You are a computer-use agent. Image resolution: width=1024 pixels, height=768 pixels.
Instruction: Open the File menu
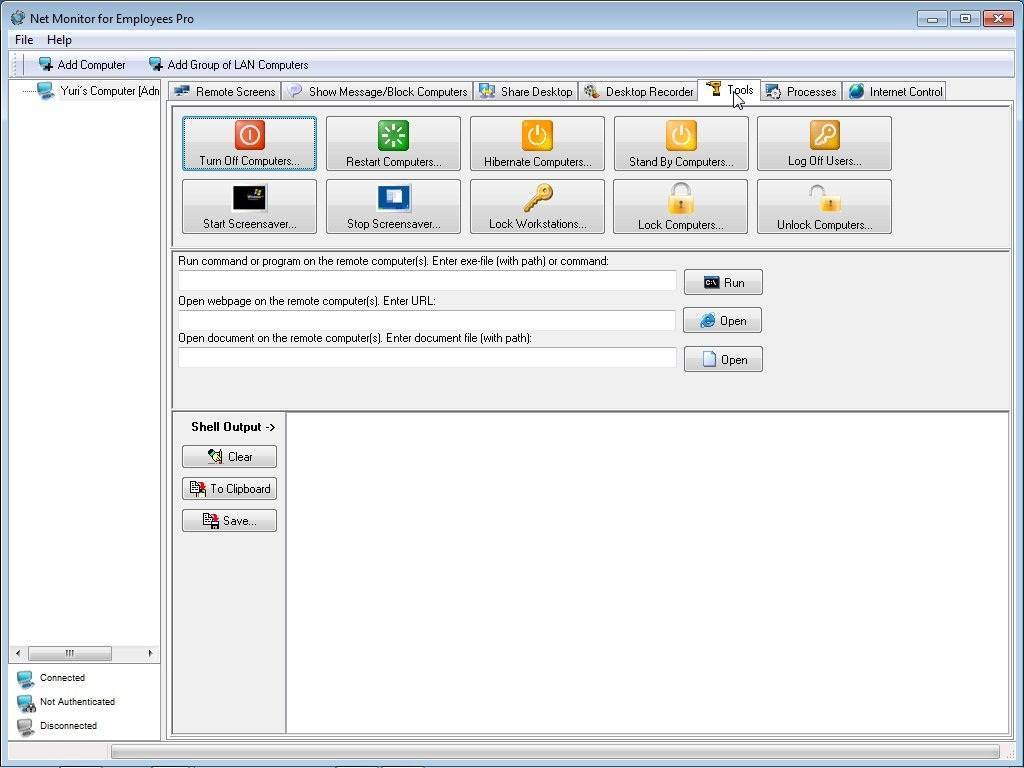24,40
